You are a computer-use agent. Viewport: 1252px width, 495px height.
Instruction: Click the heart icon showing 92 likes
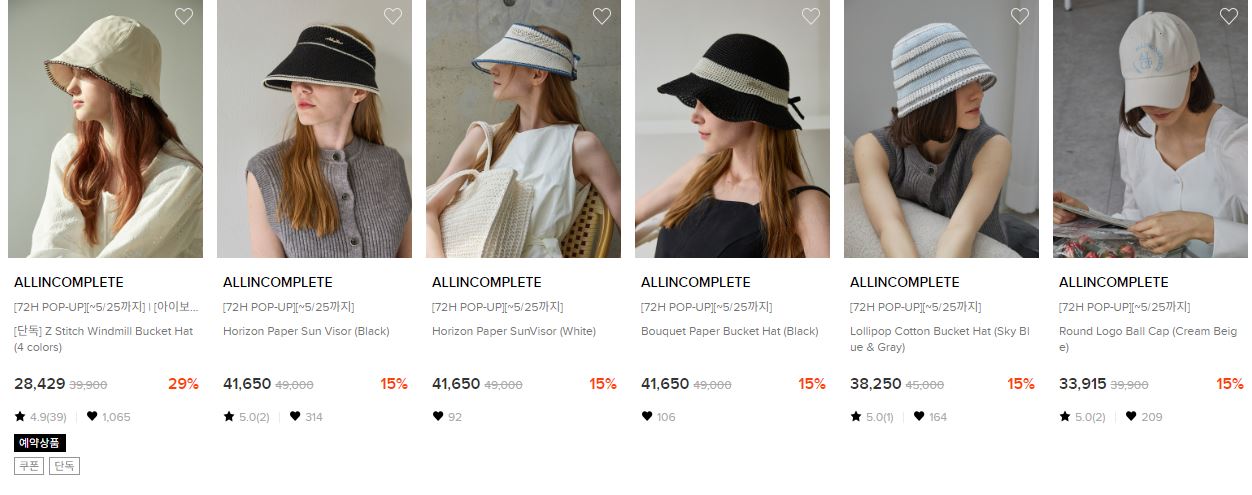438,417
